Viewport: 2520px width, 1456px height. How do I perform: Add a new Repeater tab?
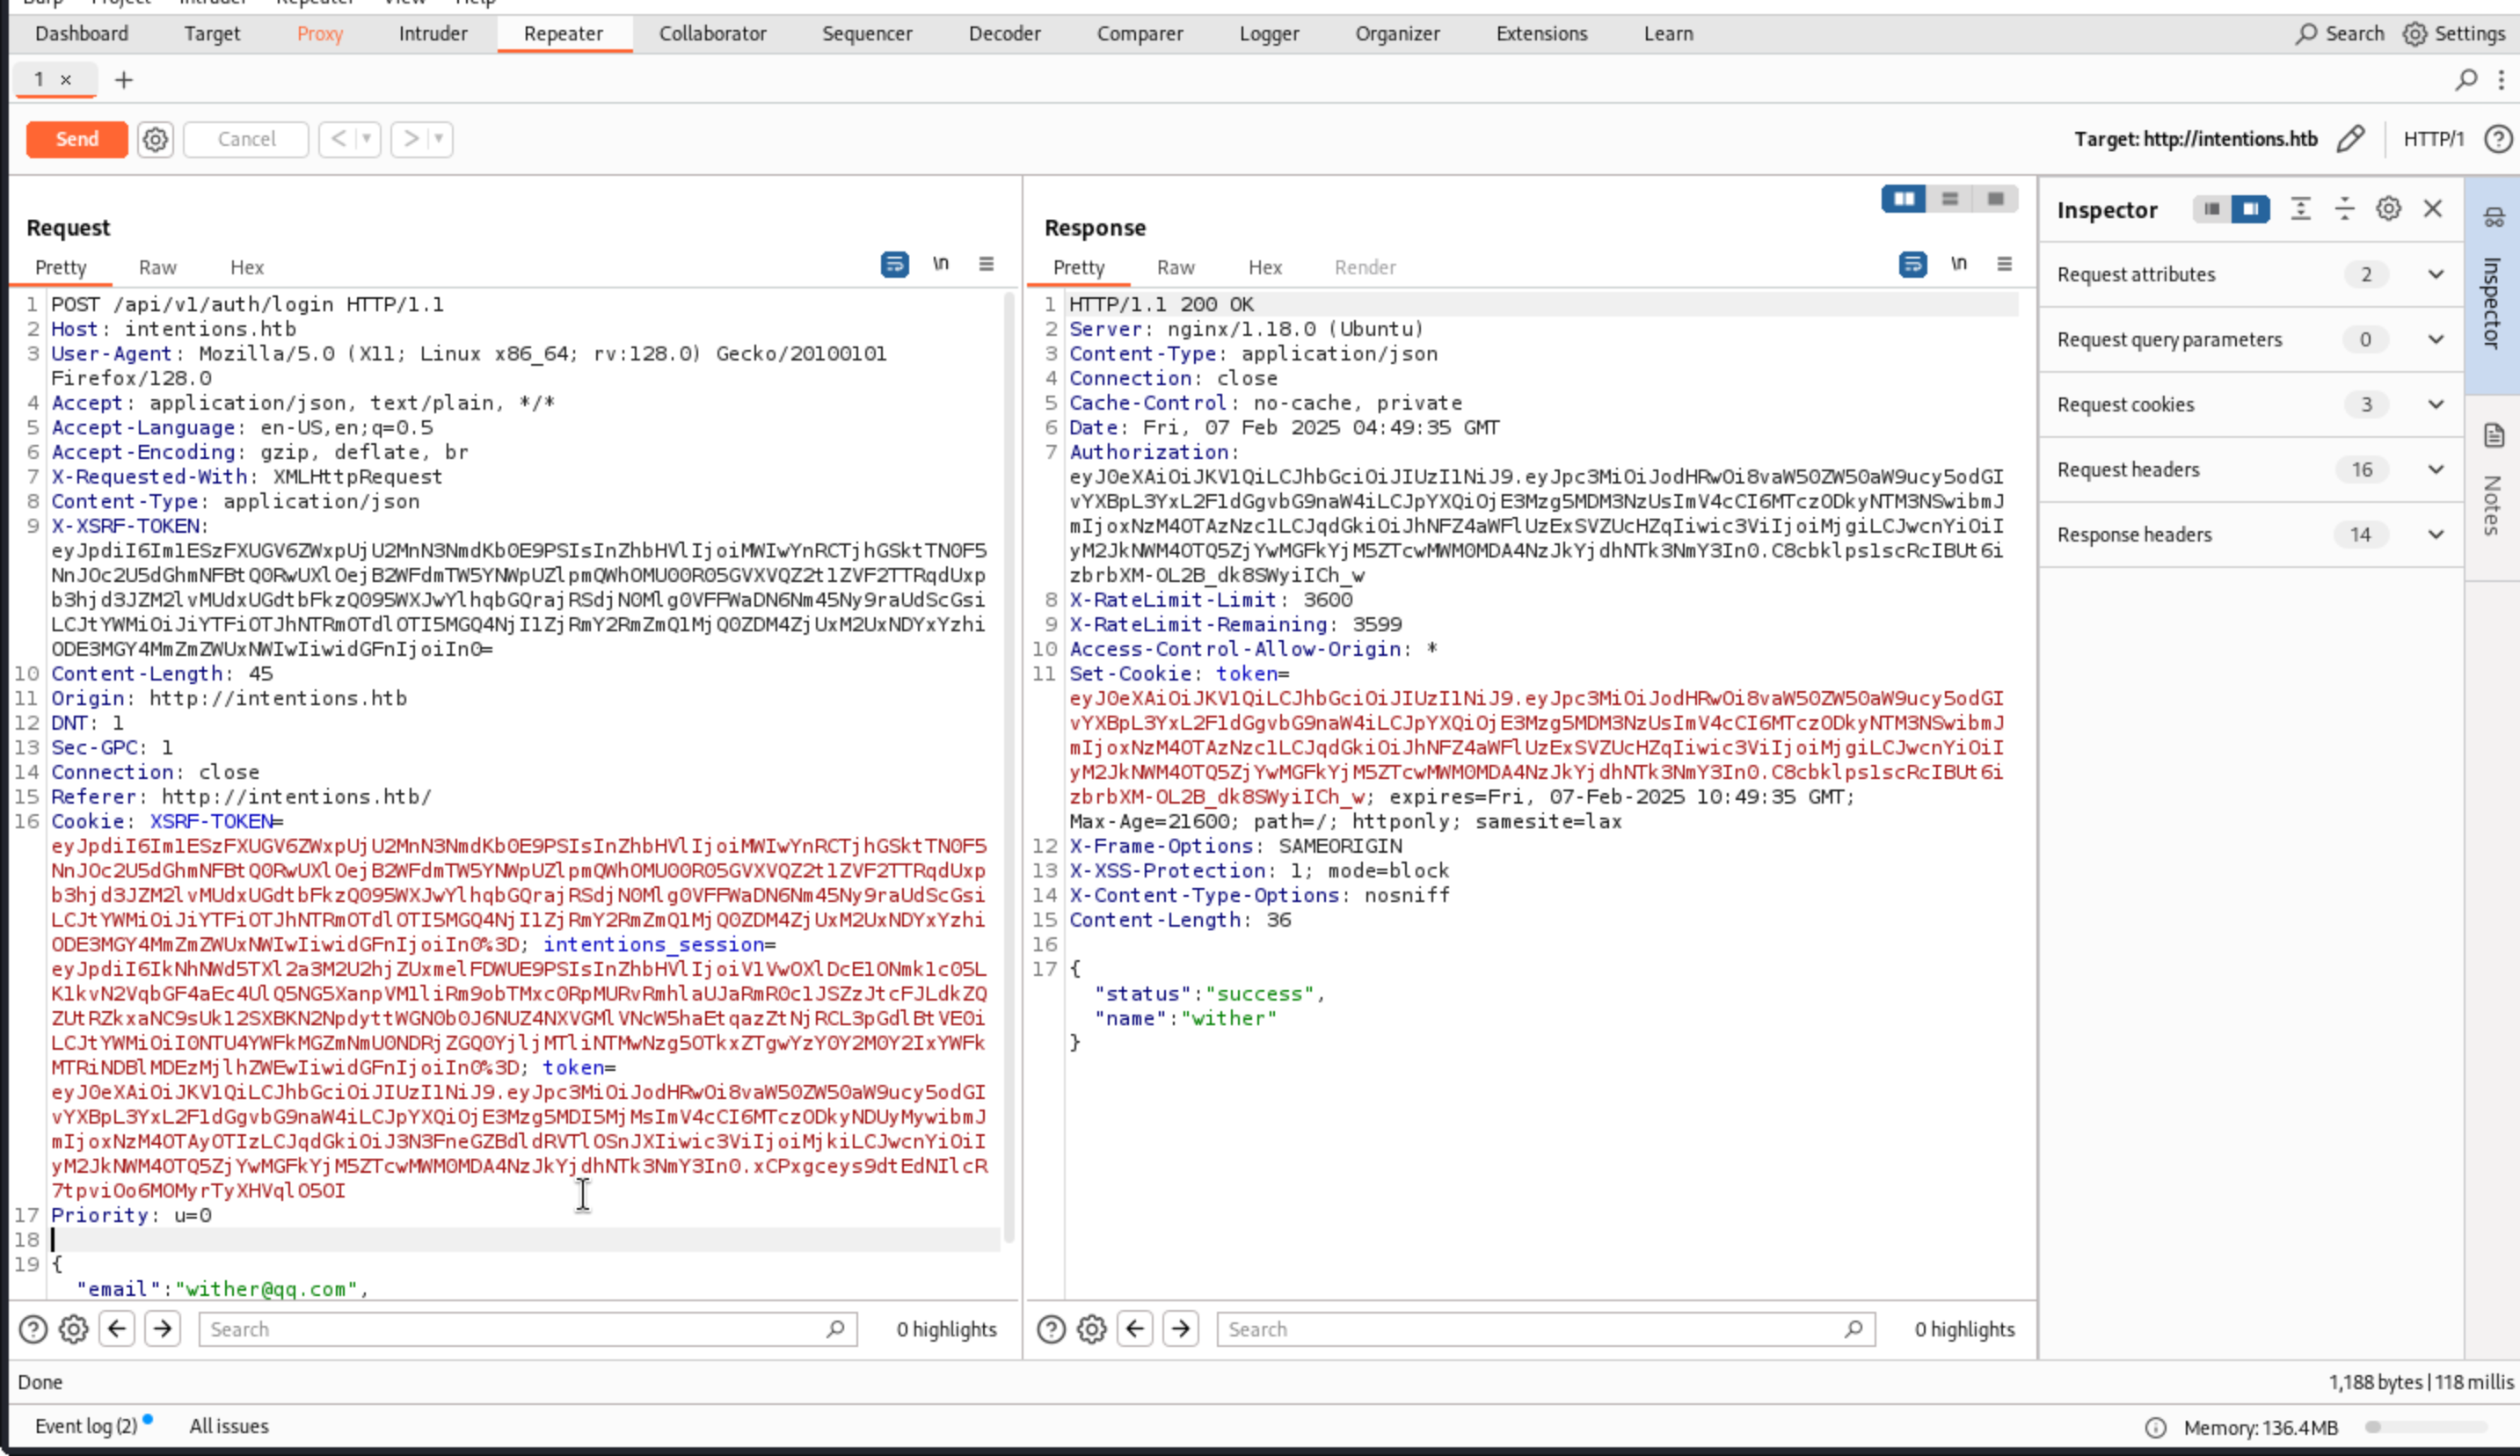[x=124, y=80]
